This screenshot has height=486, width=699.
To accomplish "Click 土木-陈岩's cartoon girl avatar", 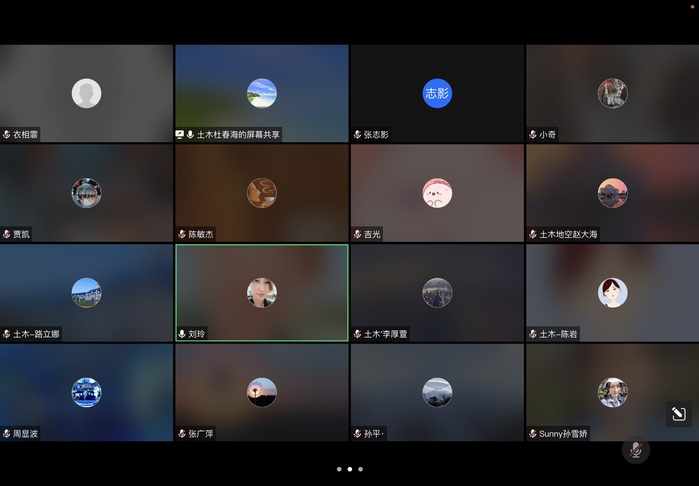I will 612,293.
